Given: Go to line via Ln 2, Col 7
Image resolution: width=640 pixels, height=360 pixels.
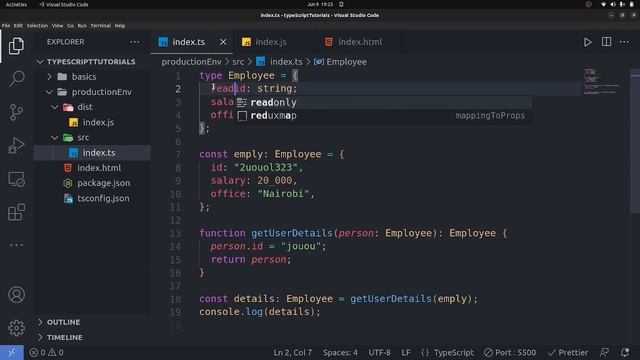Looking at the screenshot, I should [x=292, y=352].
